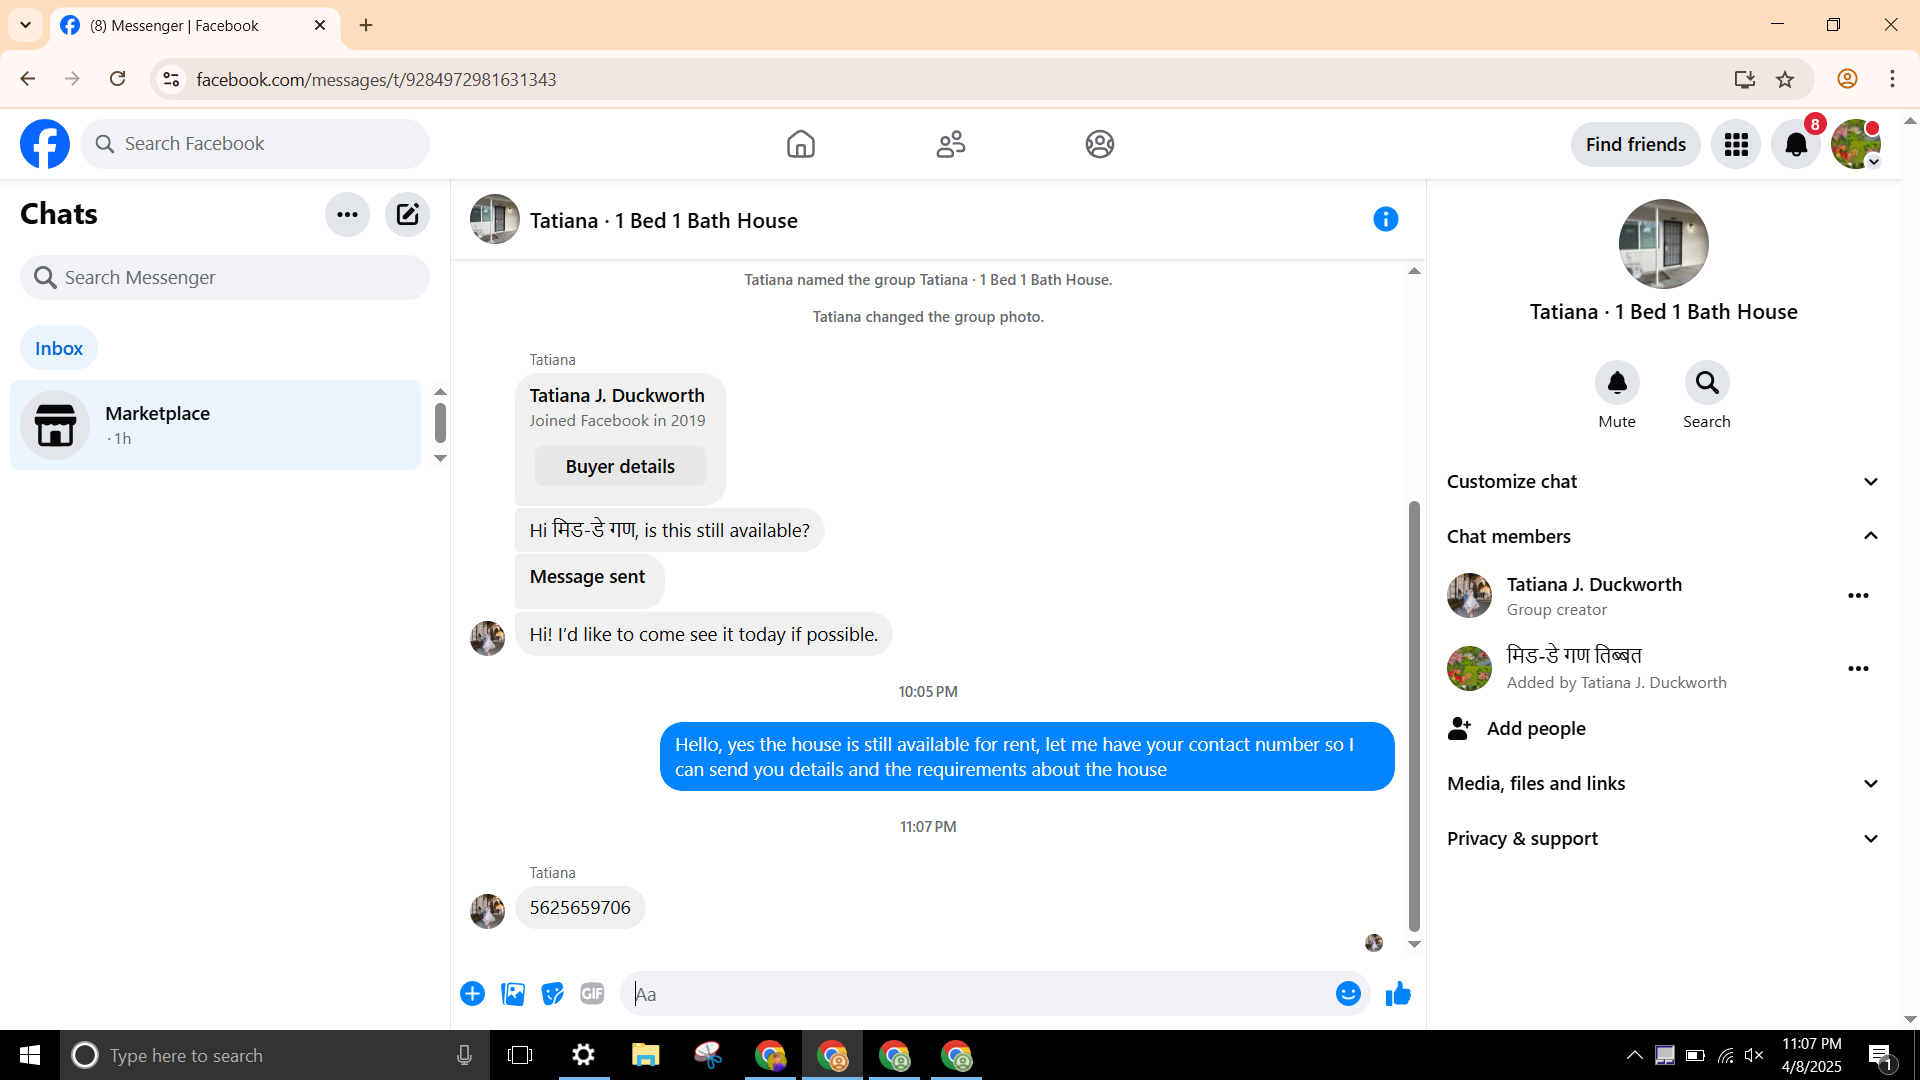The height and width of the screenshot is (1080, 1920).
Task: Click the message text field
Action: click(x=980, y=993)
